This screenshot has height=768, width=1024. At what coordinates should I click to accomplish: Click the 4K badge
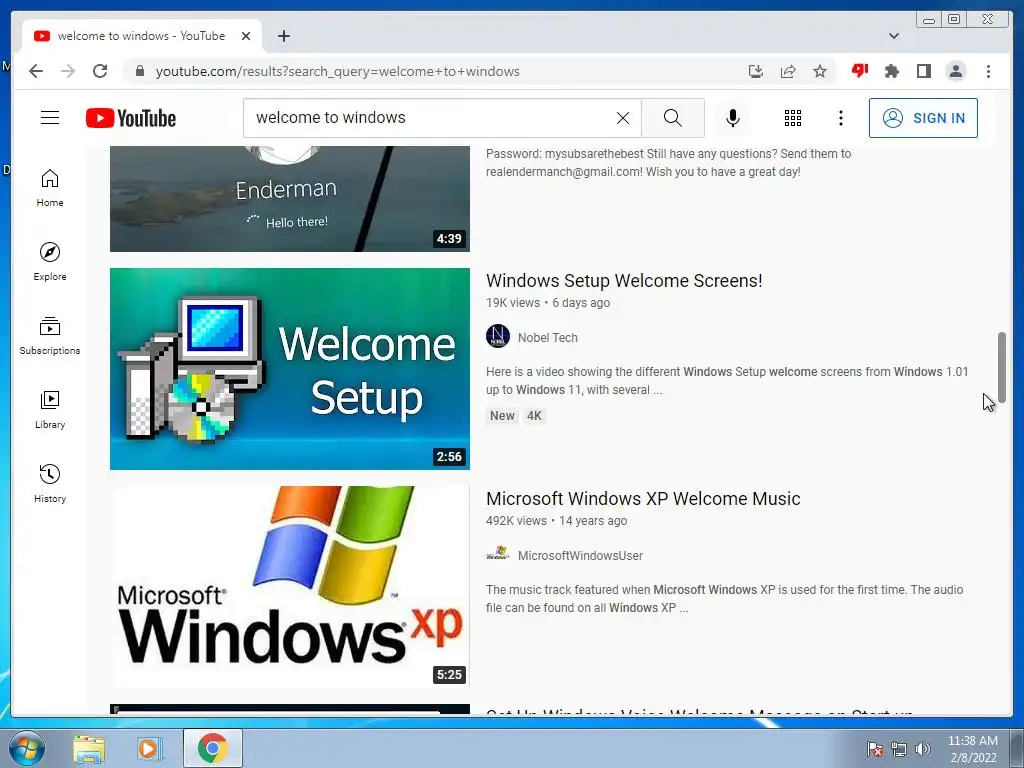tap(534, 416)
